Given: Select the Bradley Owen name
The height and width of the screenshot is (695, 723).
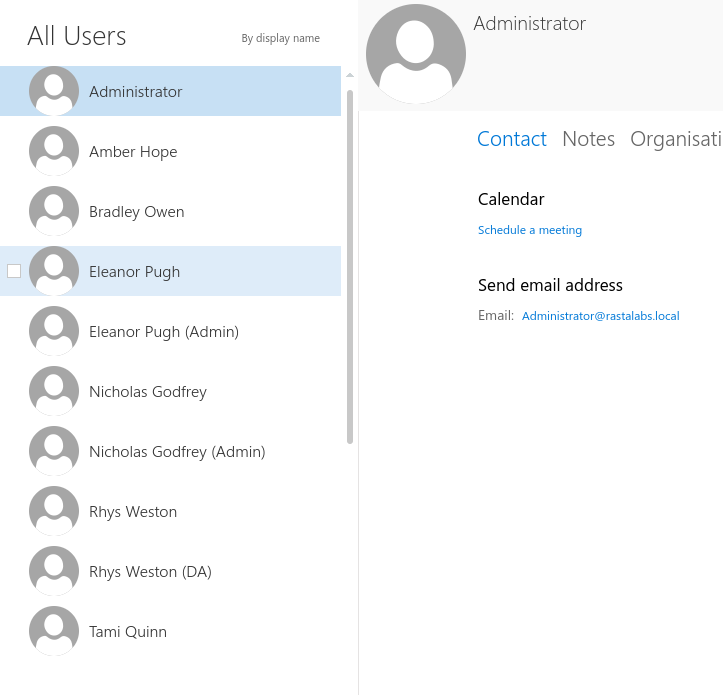Looking at the screenshot, I should pyautogui.click(x=136, y=212).
